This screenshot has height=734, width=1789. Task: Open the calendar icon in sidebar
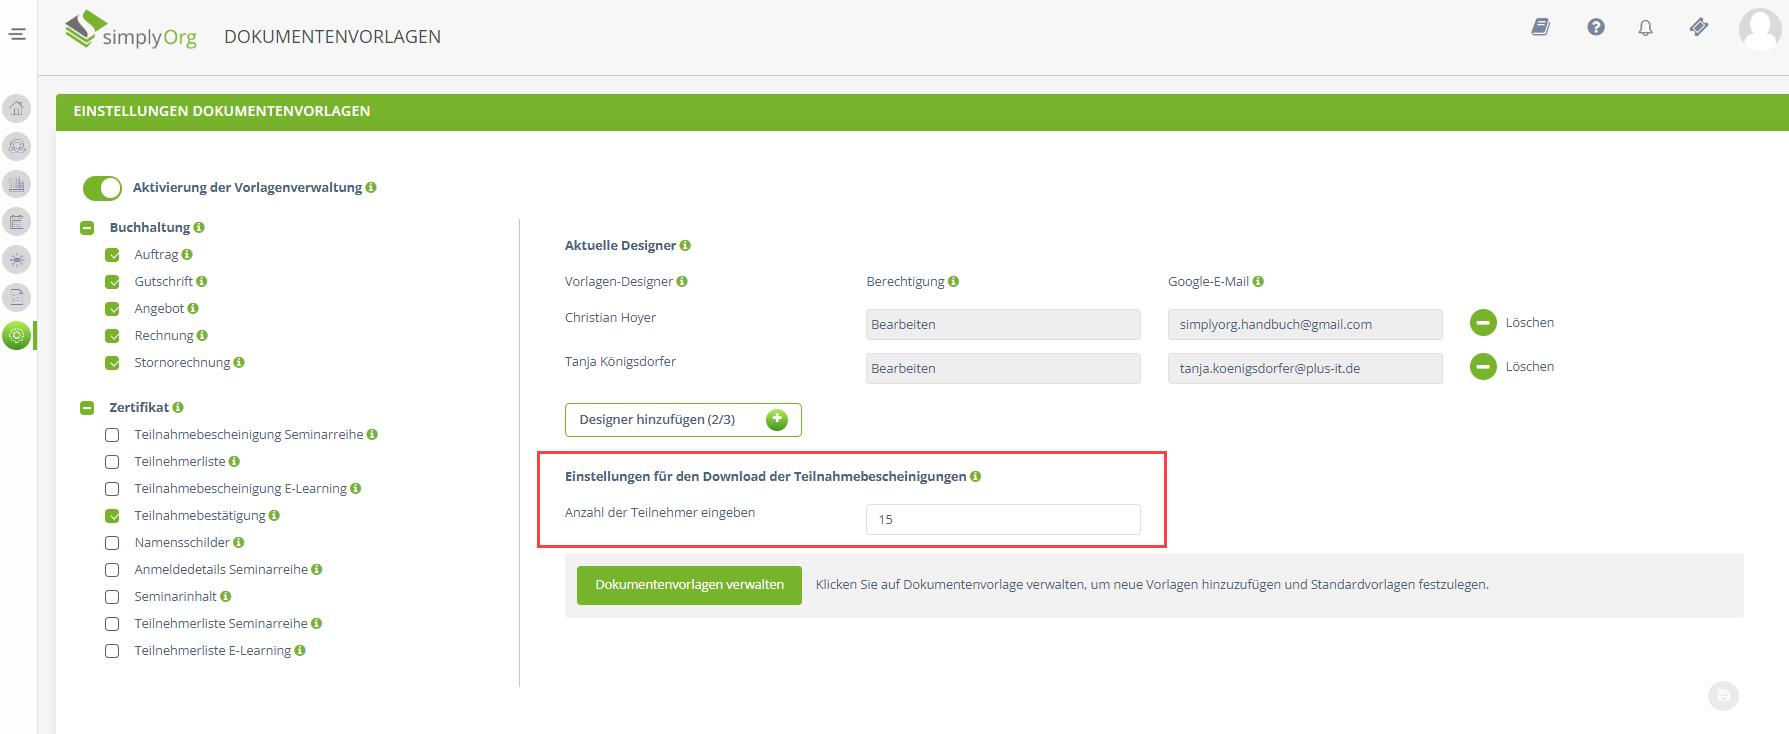pyautogui.click(x=17, y=222)
